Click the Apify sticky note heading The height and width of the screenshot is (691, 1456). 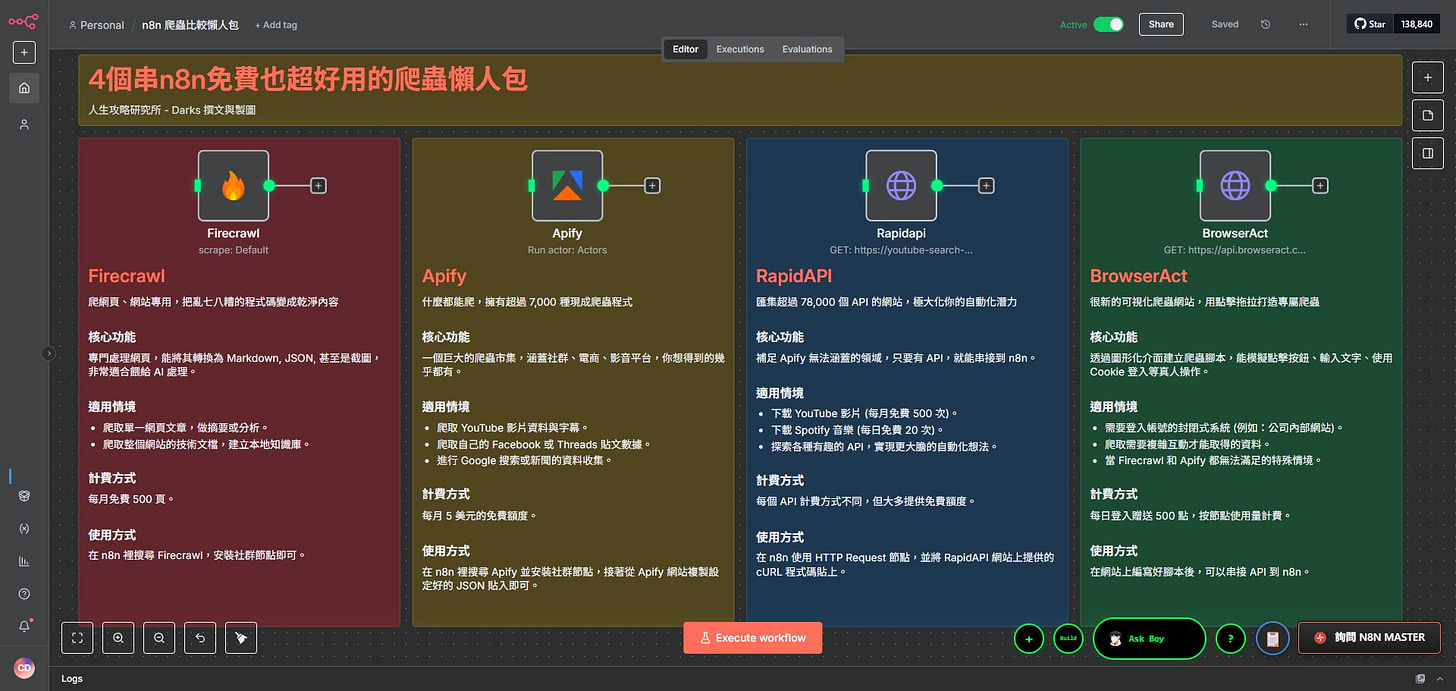[x=444, y=275]
